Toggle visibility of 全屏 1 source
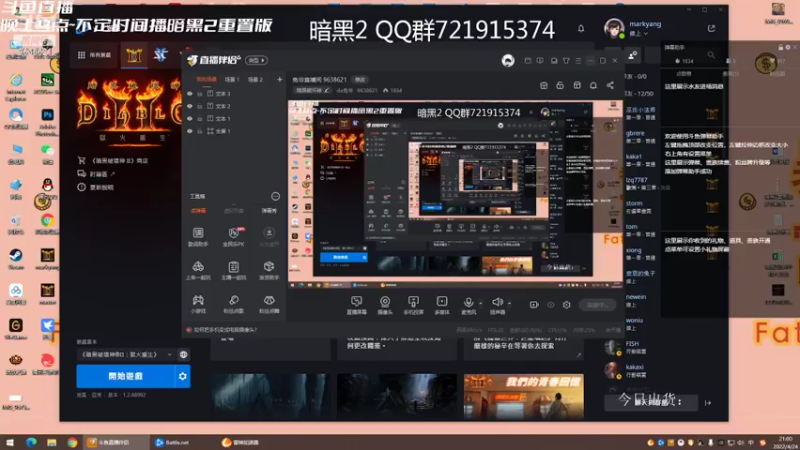 click(x=190, y=131)
